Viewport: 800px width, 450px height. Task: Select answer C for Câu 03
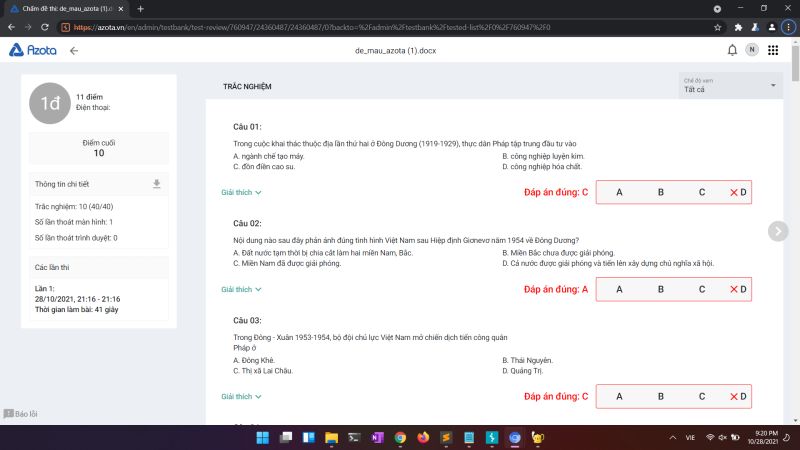702,396
